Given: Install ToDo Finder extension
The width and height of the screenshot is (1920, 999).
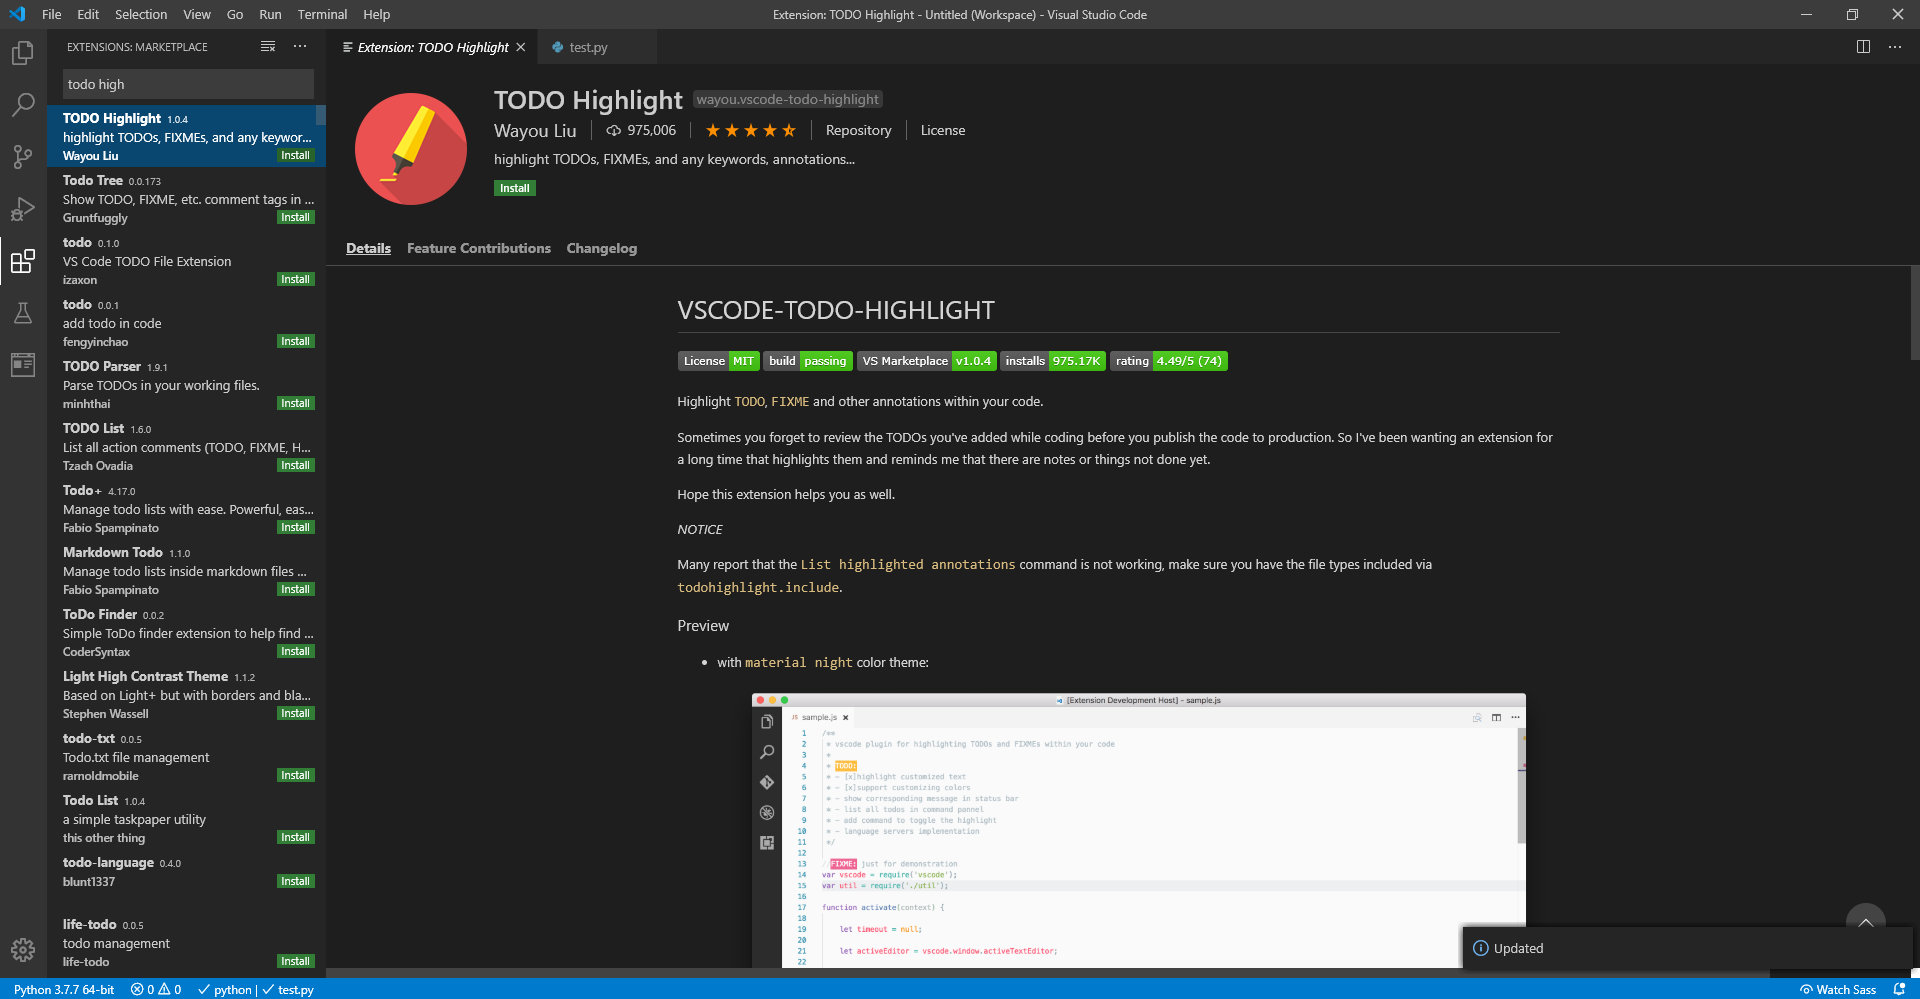Looking at the screenshot, I should click(295, 651).
